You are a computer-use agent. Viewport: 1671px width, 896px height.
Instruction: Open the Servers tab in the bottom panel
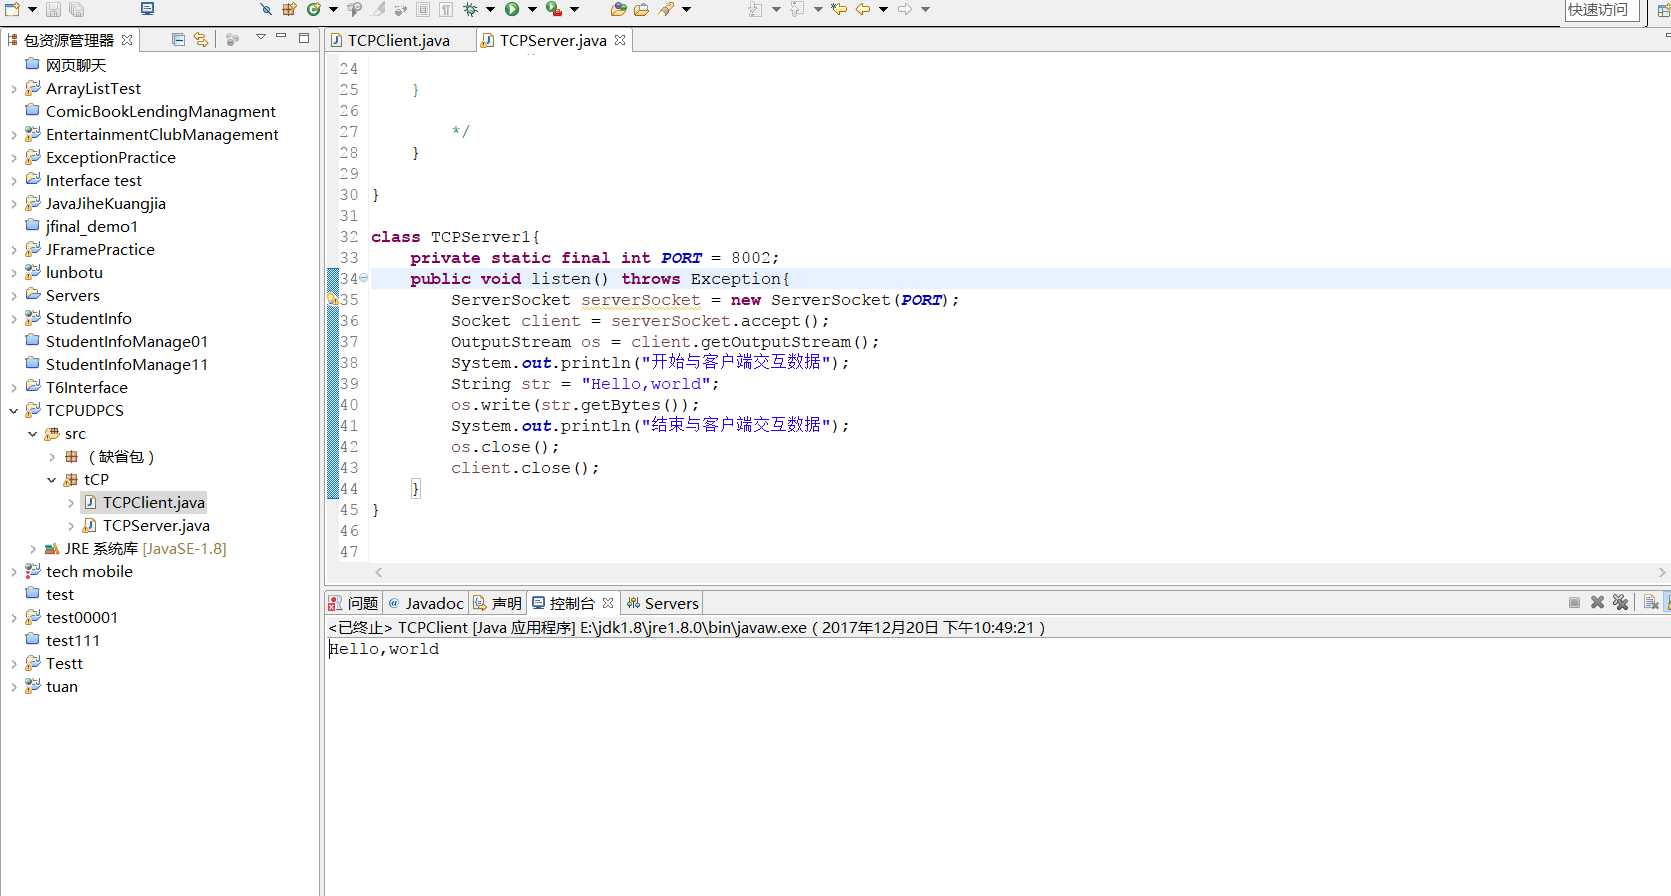pos(662,603)
